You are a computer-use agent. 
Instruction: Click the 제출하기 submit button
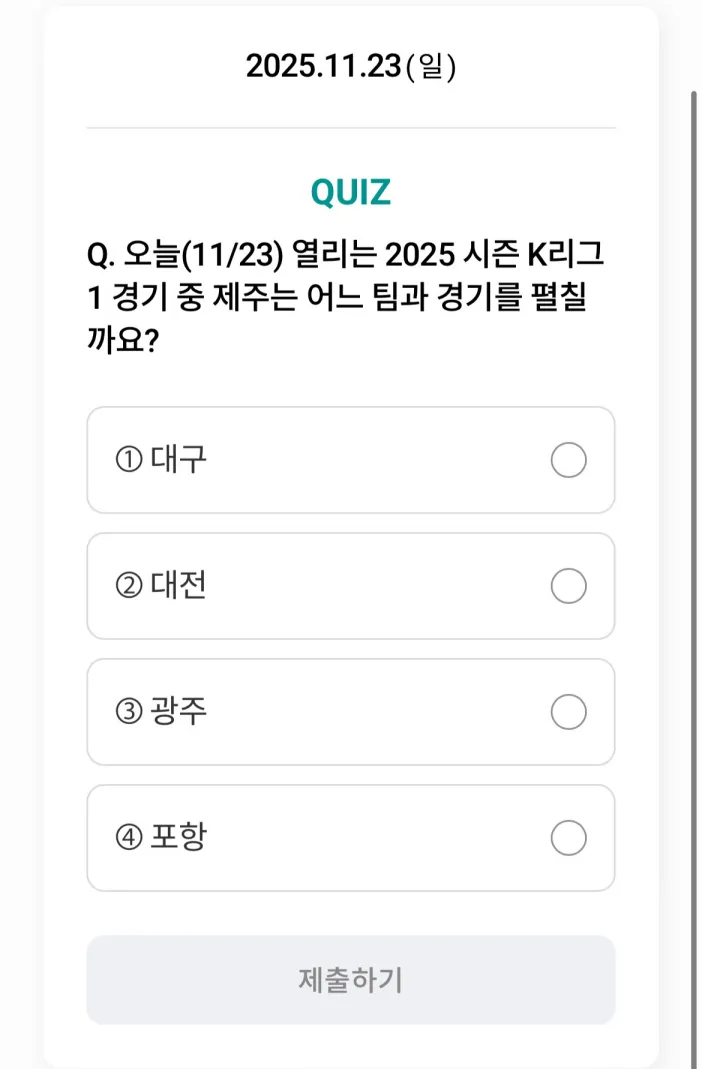(351, 980)
